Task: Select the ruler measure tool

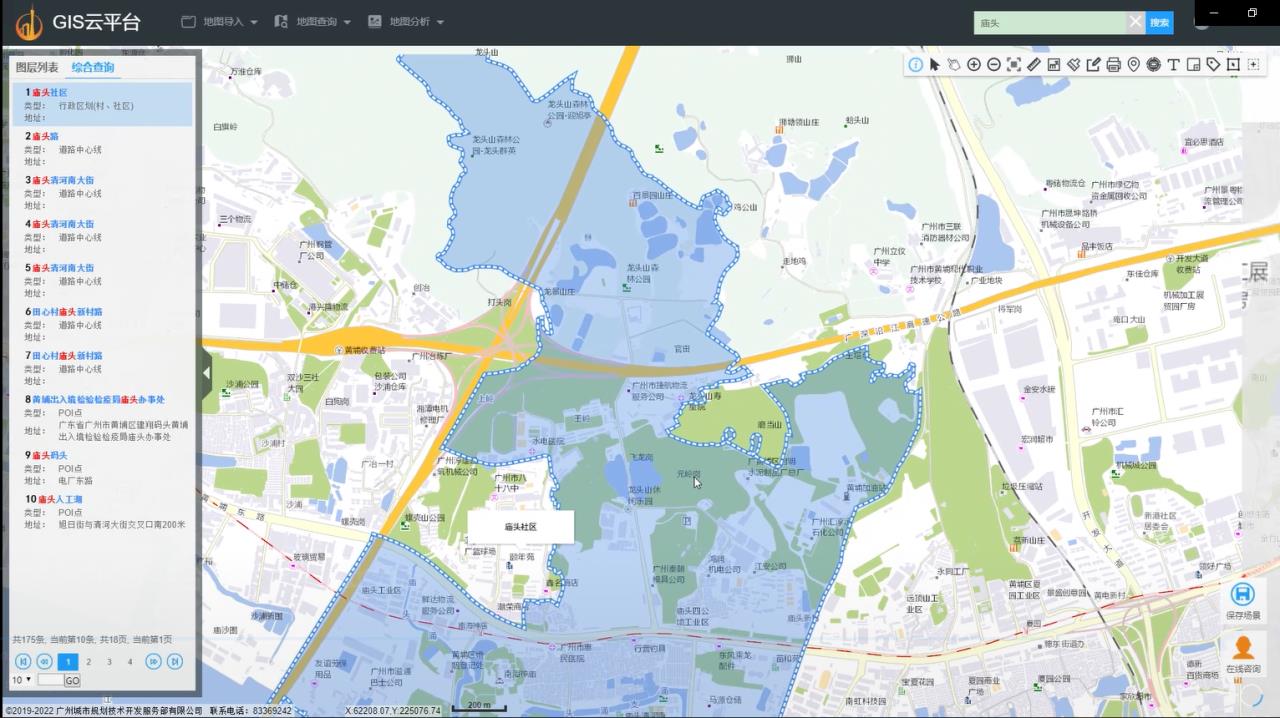Action: pos(1034,64)
